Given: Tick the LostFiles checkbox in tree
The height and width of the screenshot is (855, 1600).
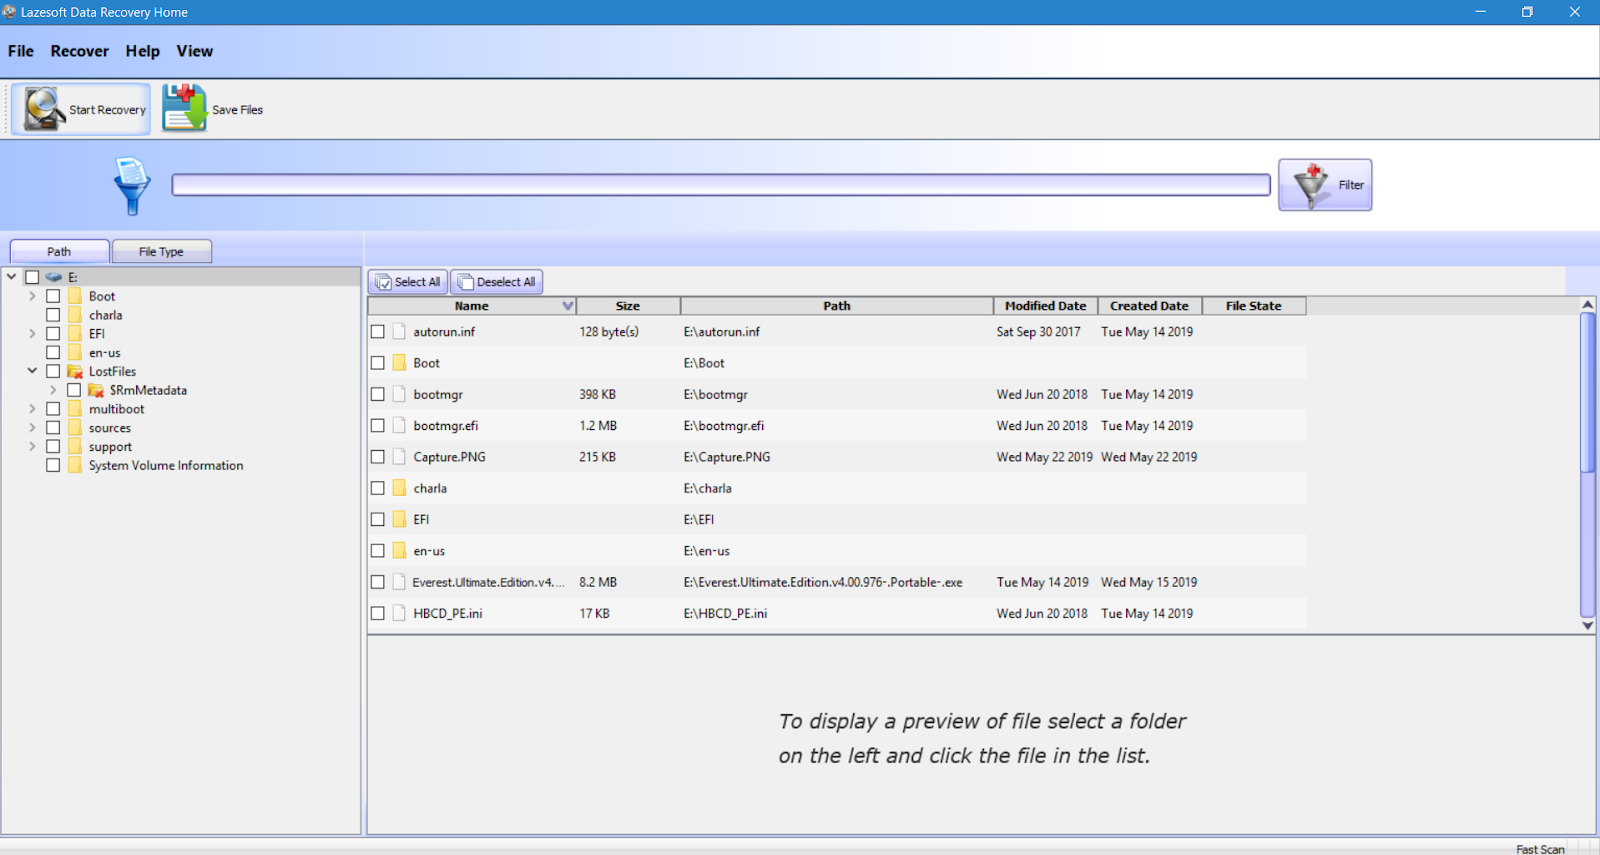Looking at the screenshot, I should point(53,371).
